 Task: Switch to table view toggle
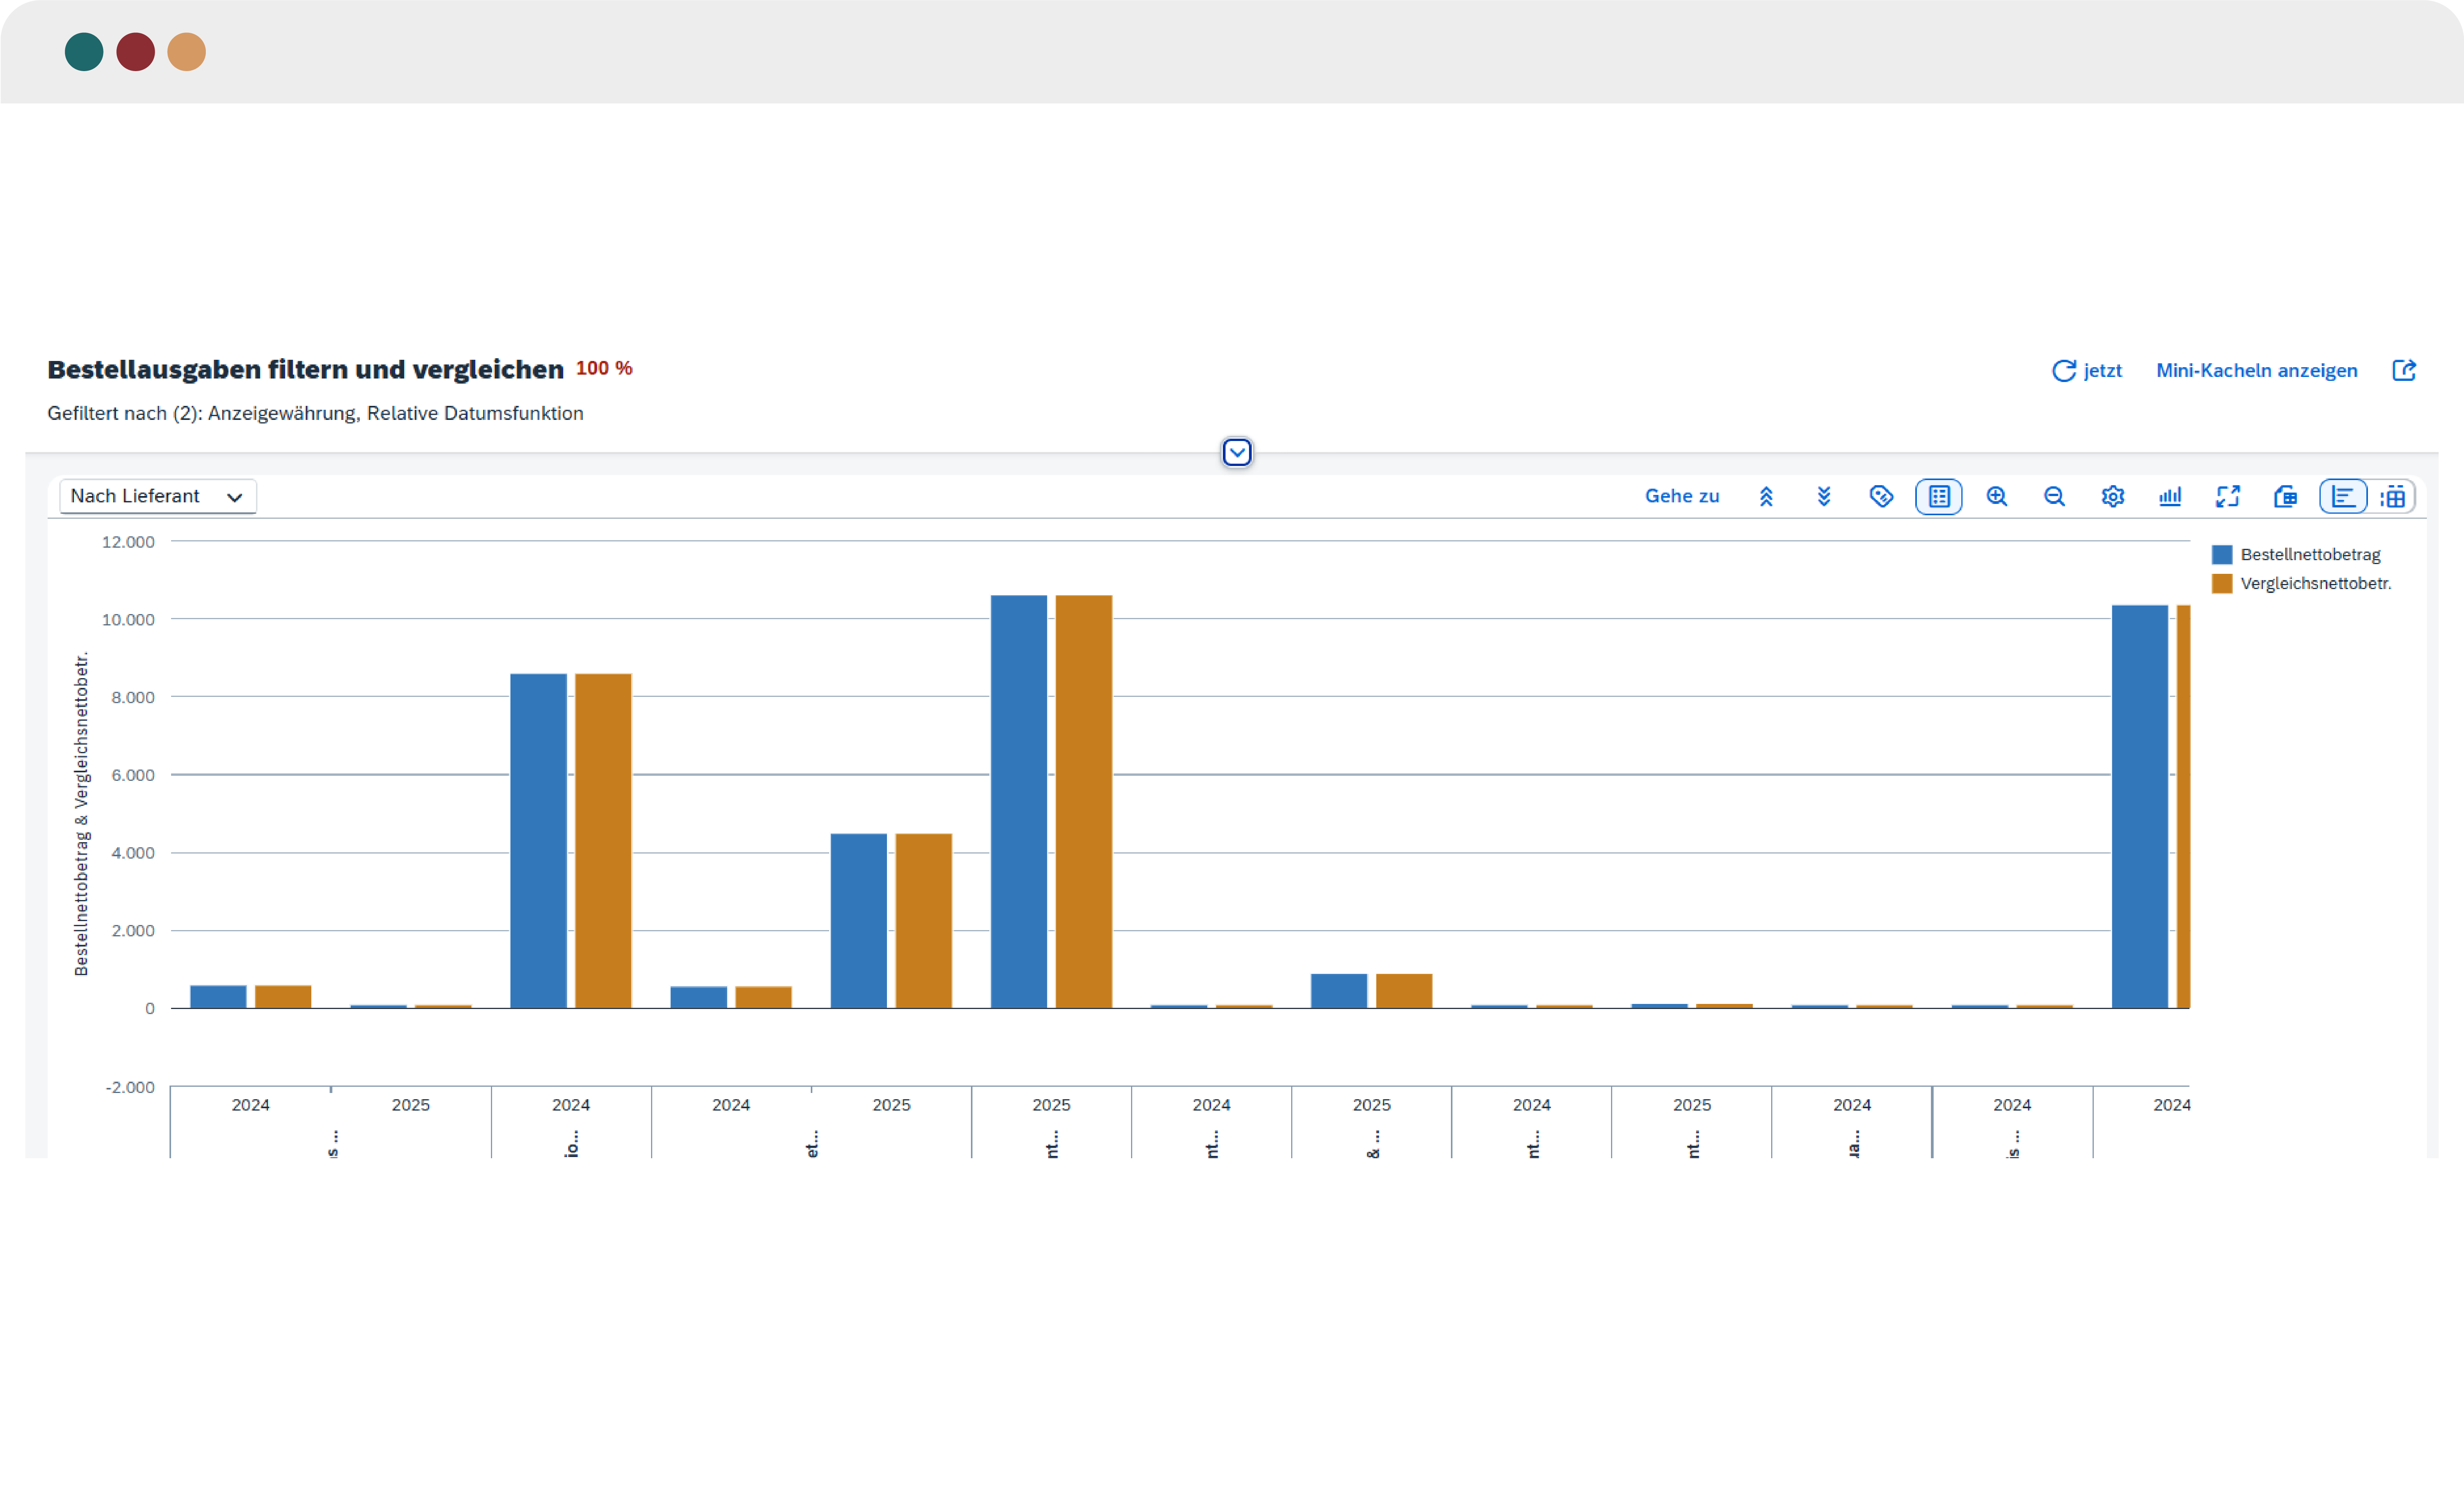pyautogui.click(x=2393, y=496)
